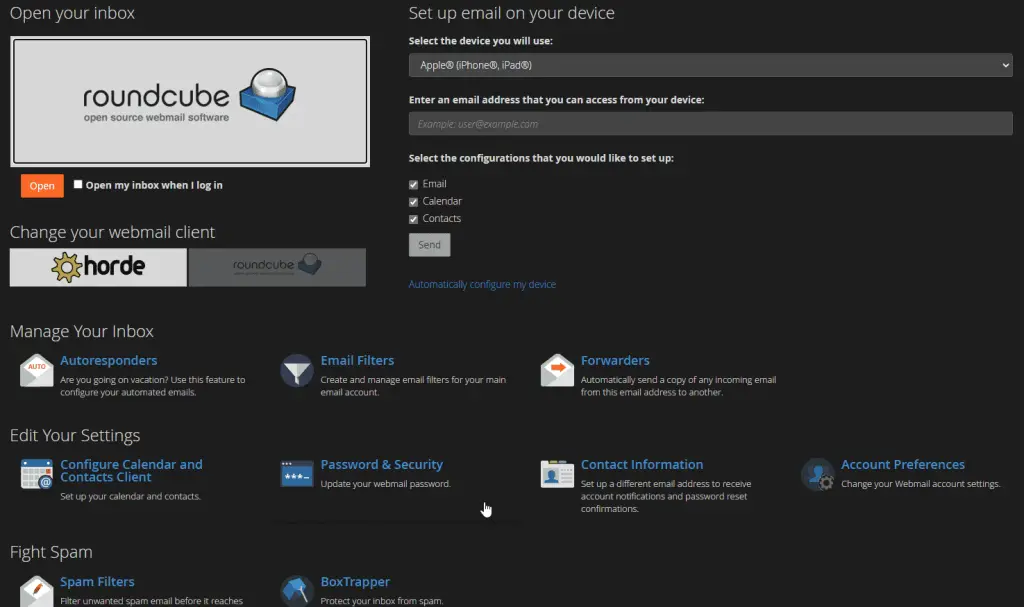
Task: Open the device selection dropdown
Action: tap(711, 65)
